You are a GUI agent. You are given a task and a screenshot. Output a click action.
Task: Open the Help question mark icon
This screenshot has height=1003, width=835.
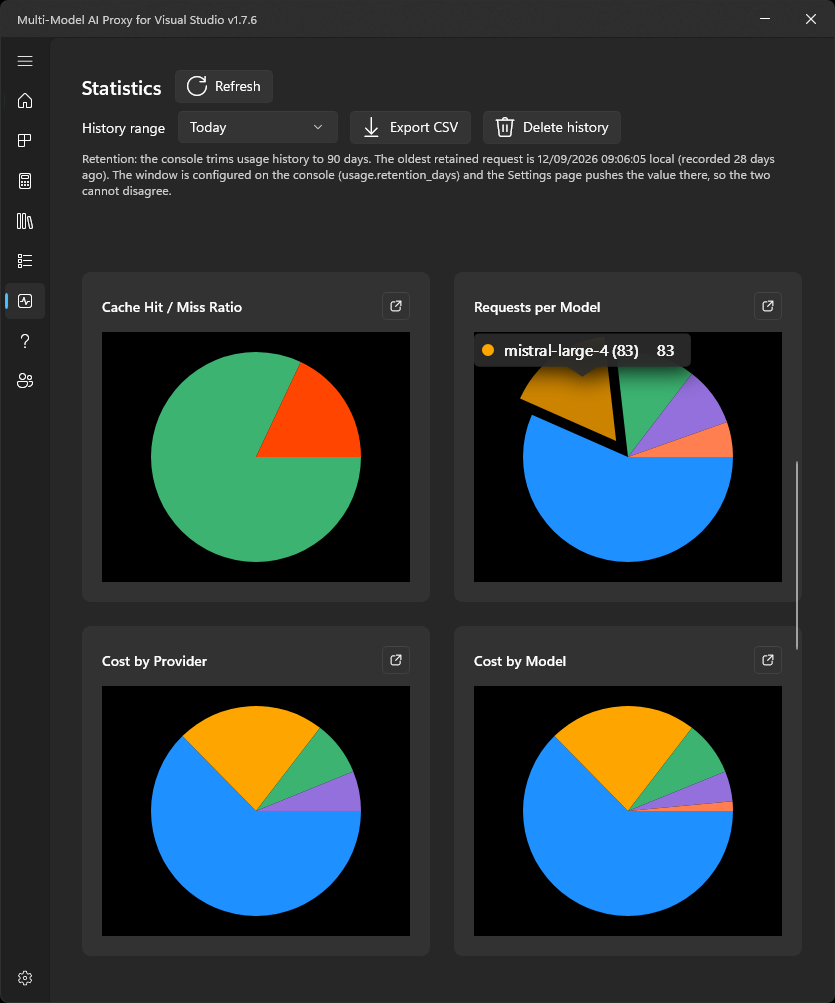pos(25,341)
